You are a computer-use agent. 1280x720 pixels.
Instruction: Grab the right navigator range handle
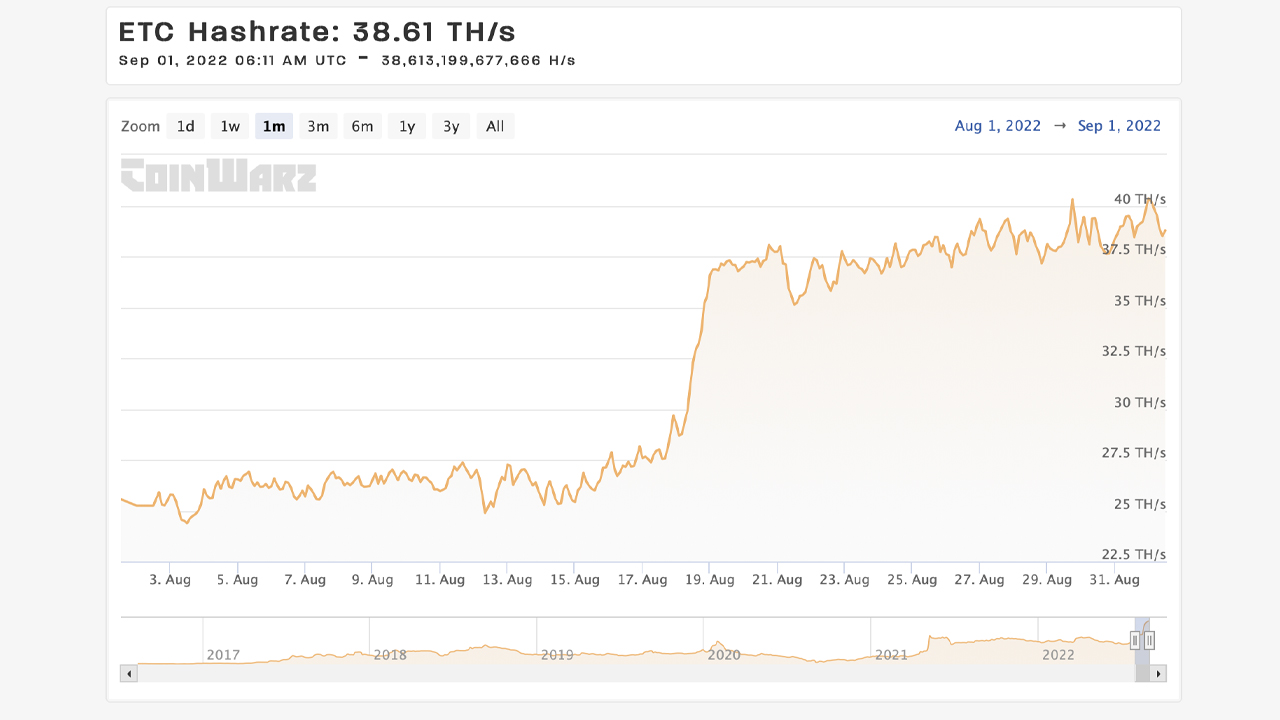pos(1150,640)
